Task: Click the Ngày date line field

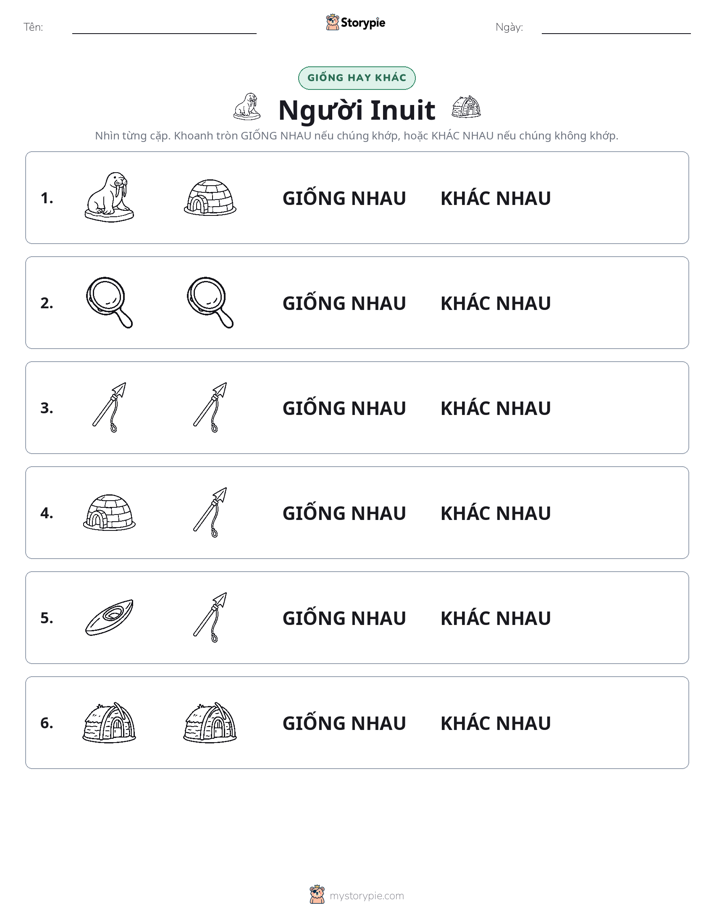Action: point(616,27)
